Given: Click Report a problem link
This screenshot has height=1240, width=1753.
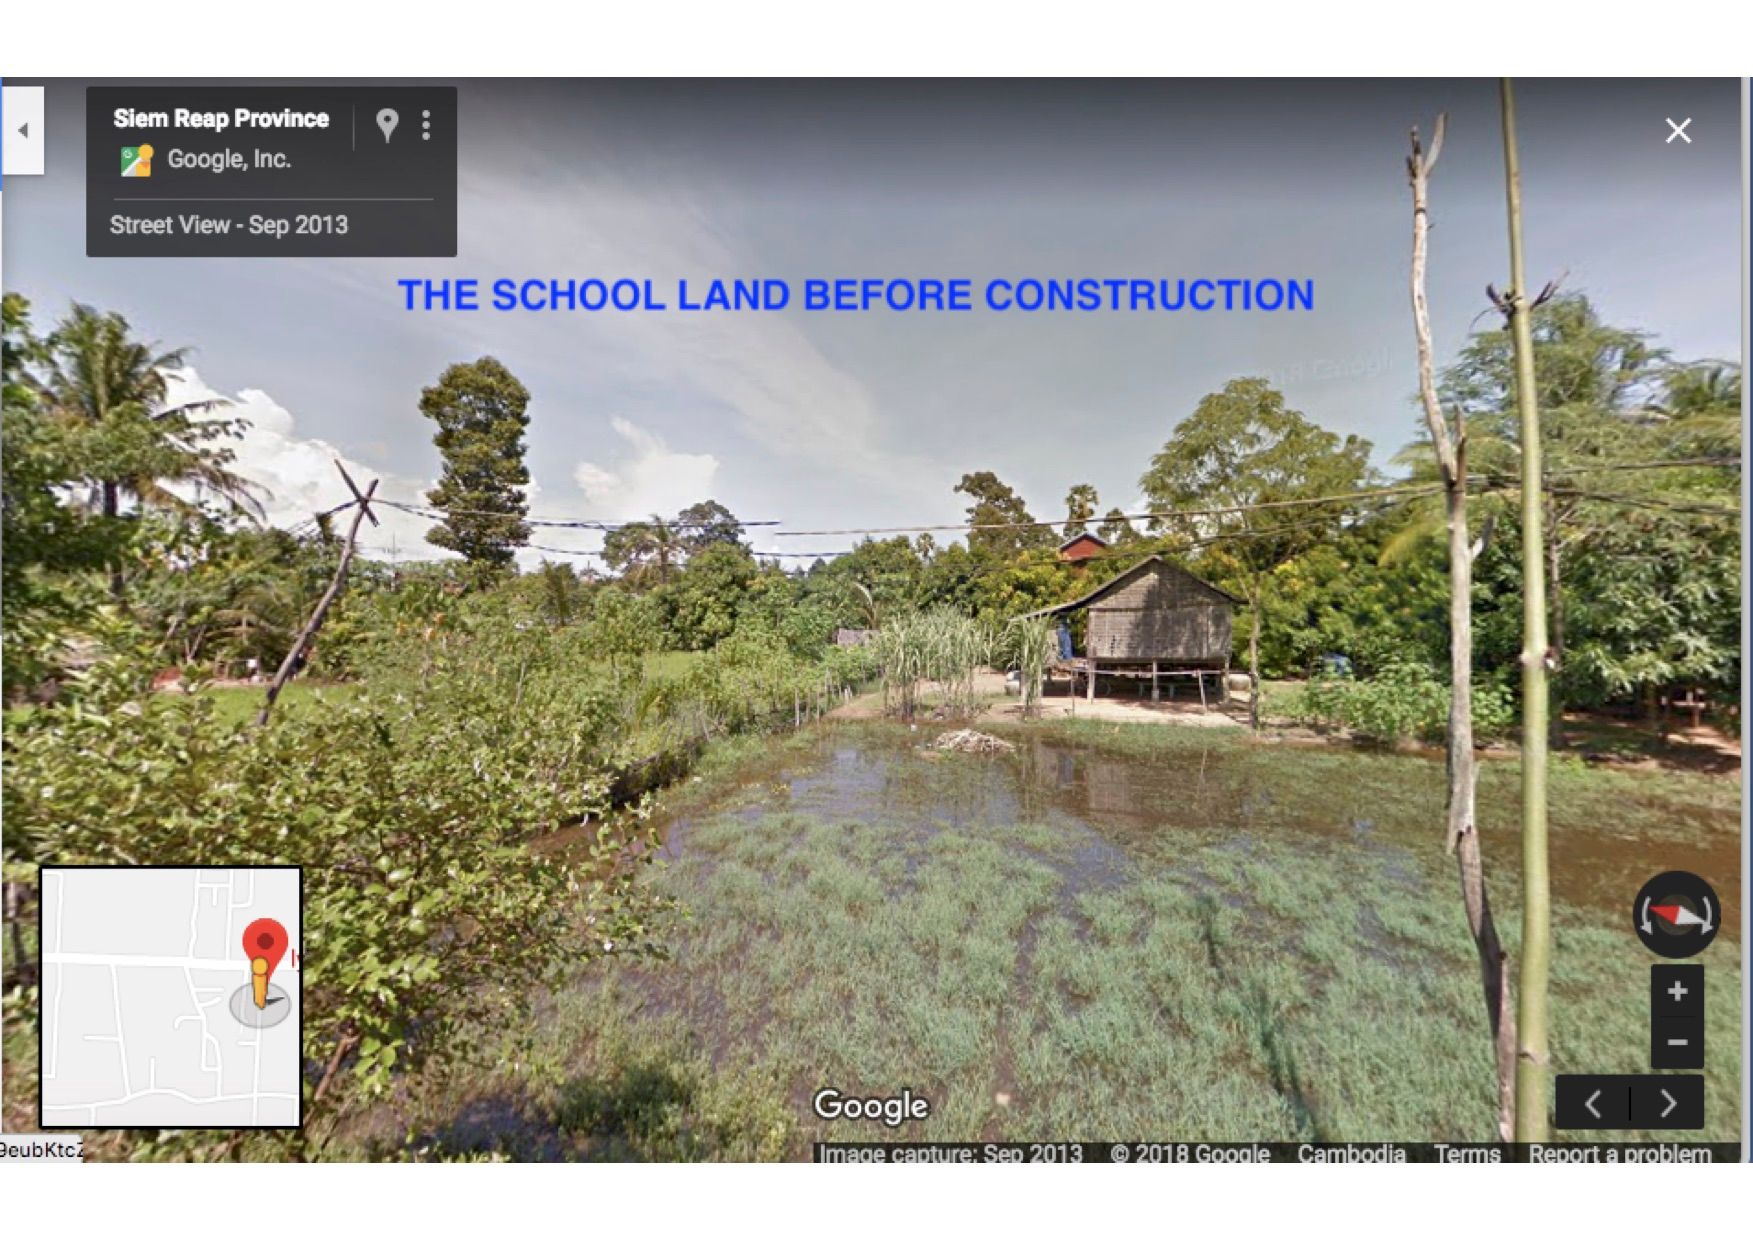Looking at the screenshot, I should tap(1619, 1154).
